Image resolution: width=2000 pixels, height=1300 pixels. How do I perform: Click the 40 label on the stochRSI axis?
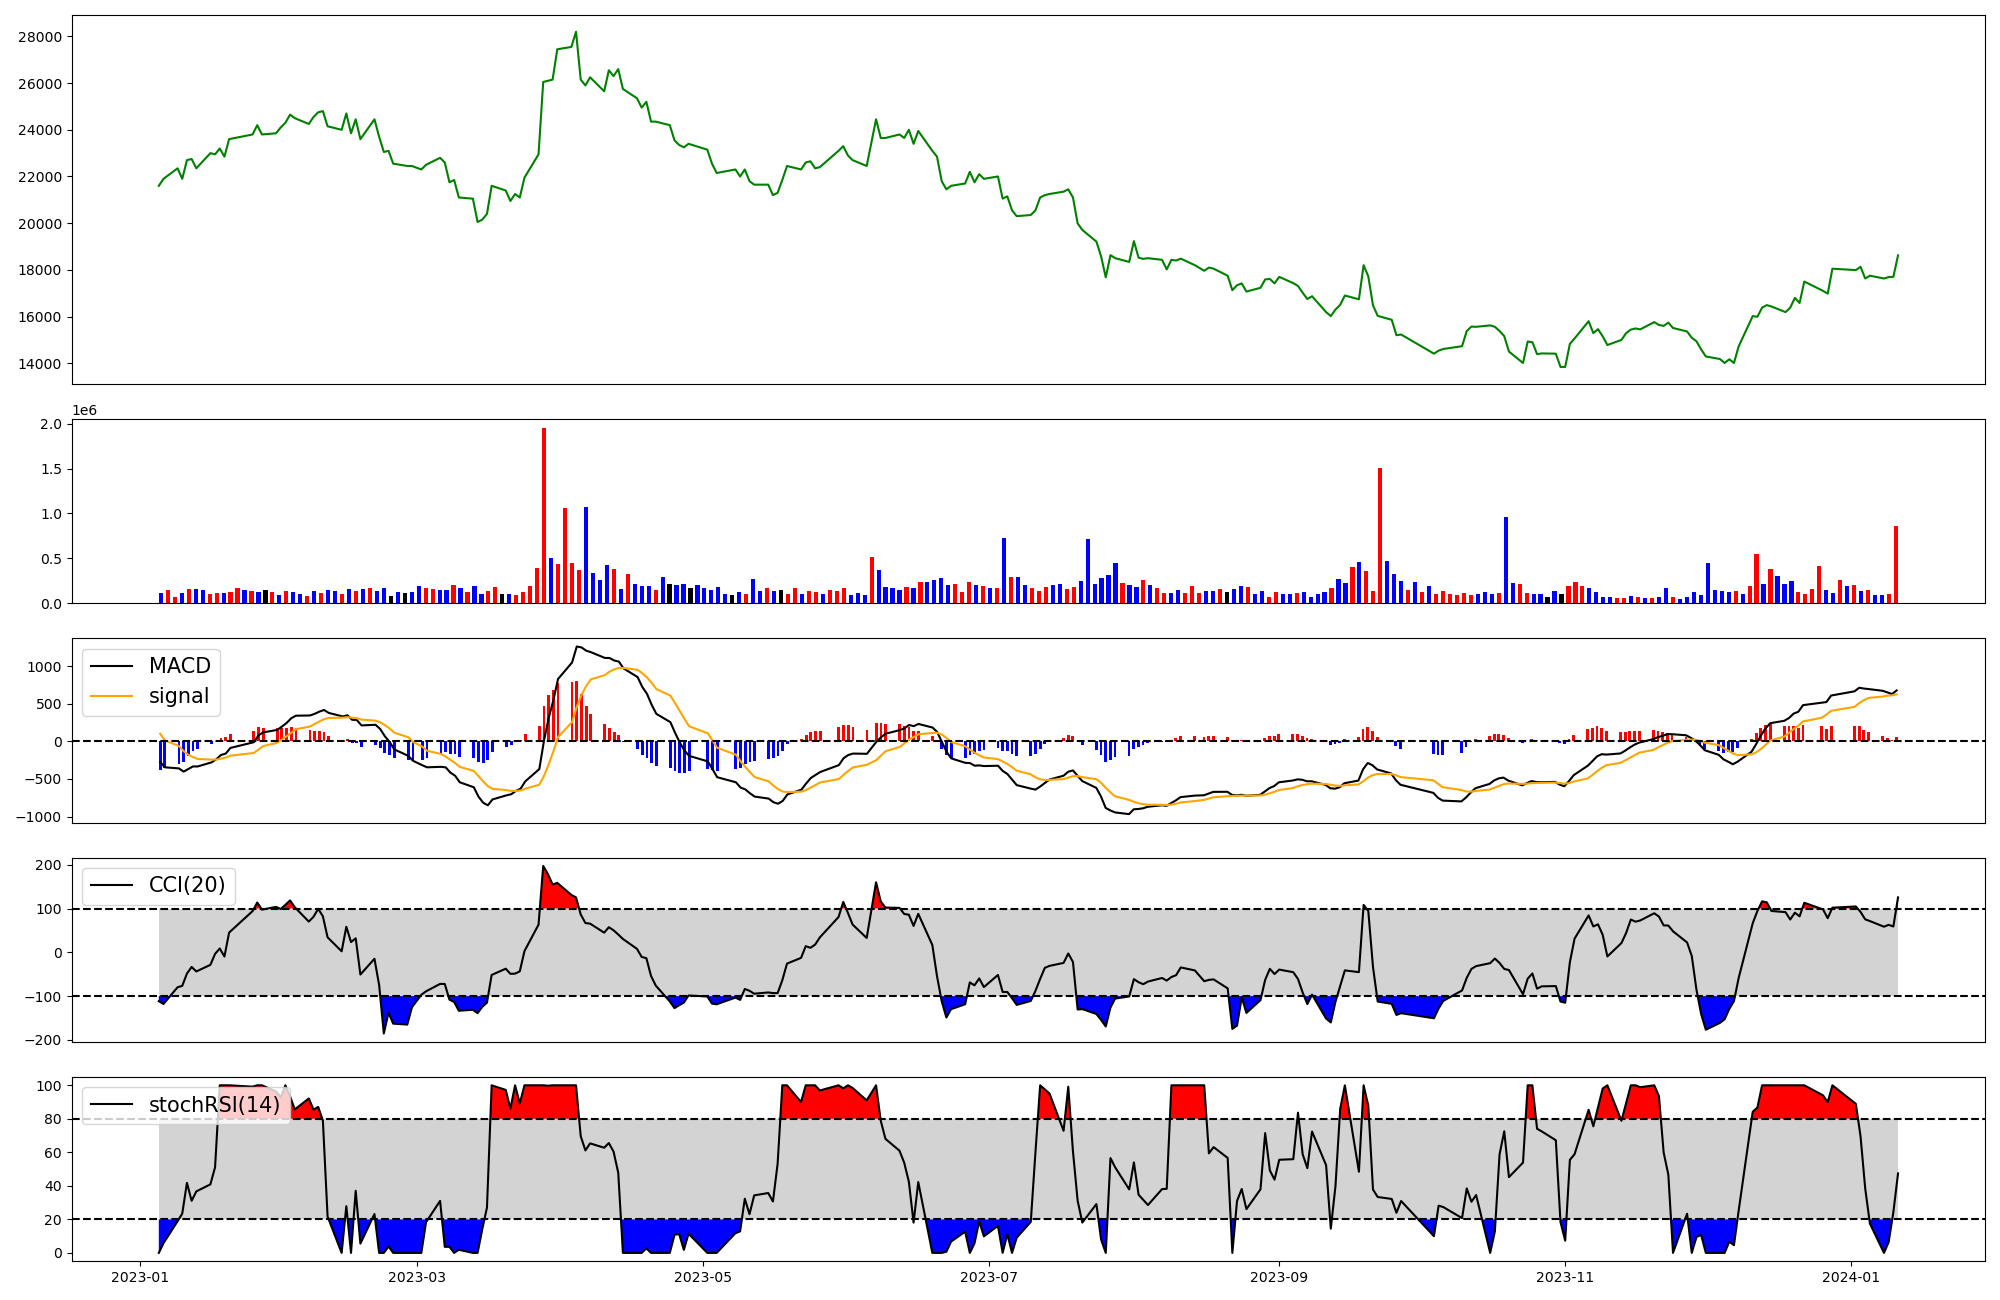click(x=53, y=1186)
